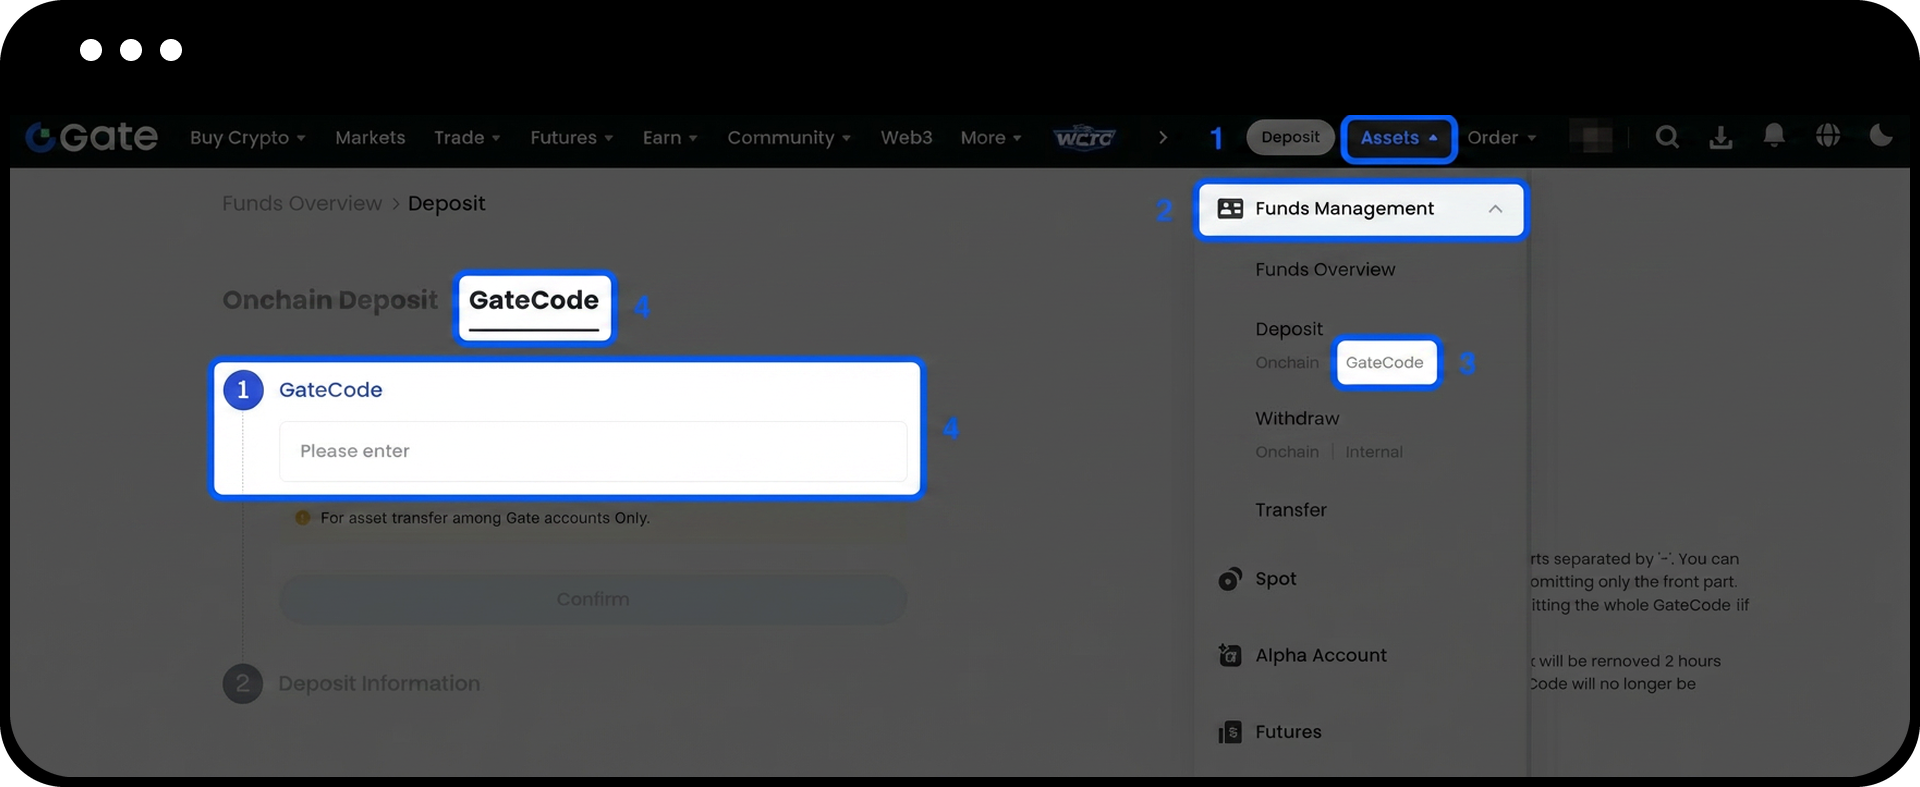Click the download app icon

coord(1720,137)
